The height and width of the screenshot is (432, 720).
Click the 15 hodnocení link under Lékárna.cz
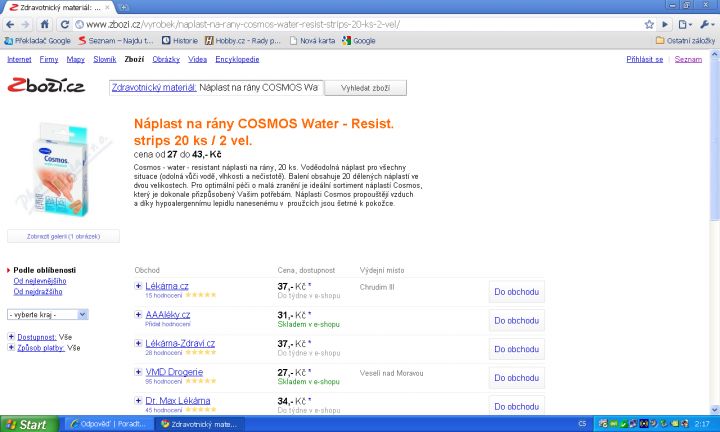click(163, 295)
